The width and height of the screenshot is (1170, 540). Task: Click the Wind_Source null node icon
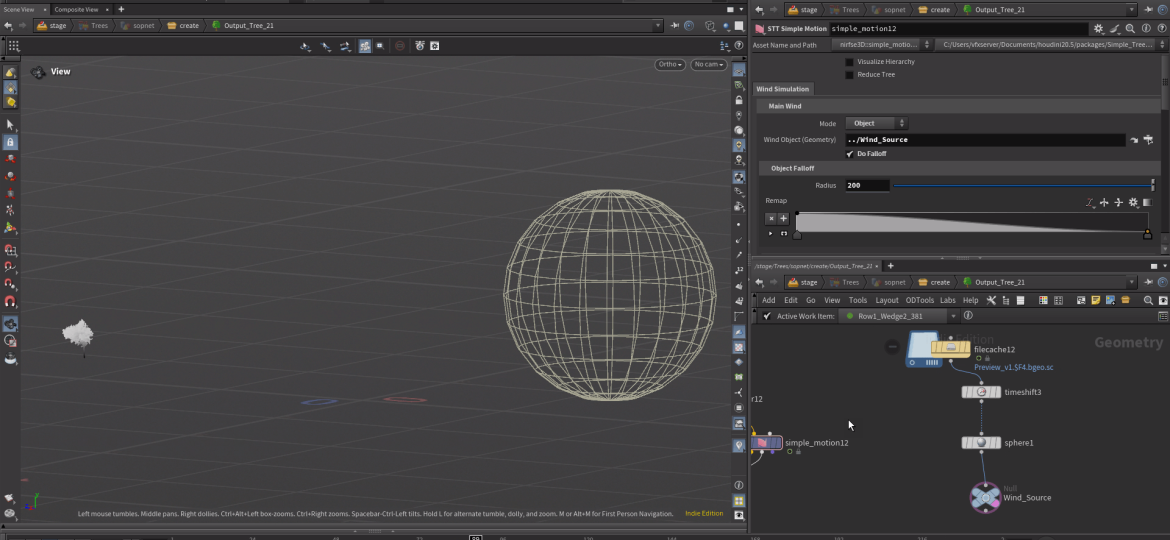coord(985,497)
